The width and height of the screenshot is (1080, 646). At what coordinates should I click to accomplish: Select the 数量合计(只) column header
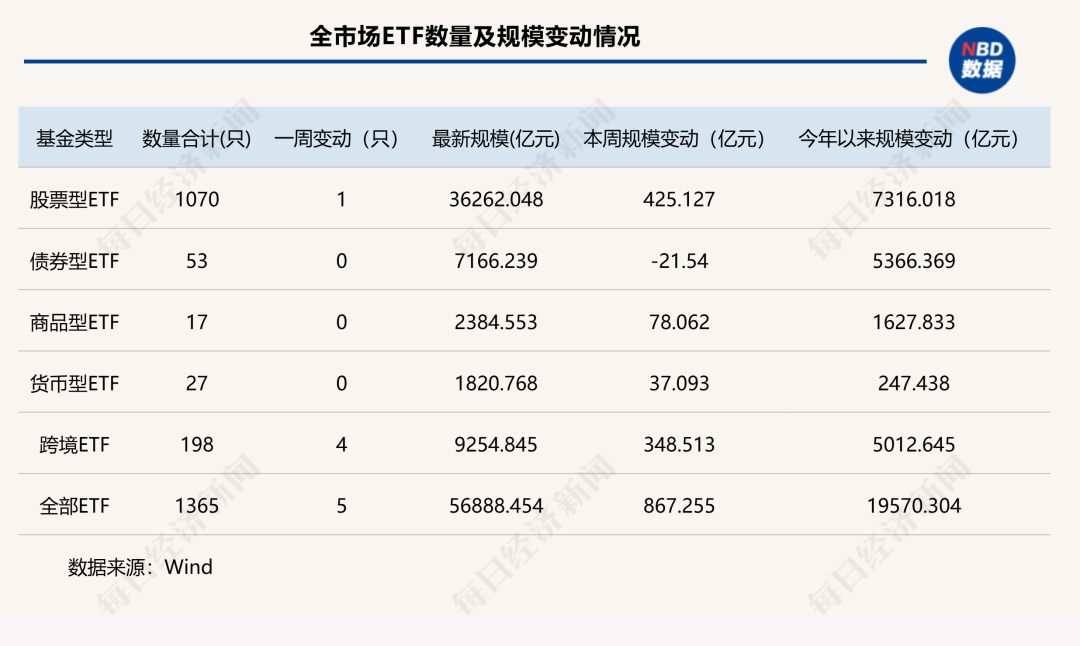pyautogui.click(x=197, y=139)
